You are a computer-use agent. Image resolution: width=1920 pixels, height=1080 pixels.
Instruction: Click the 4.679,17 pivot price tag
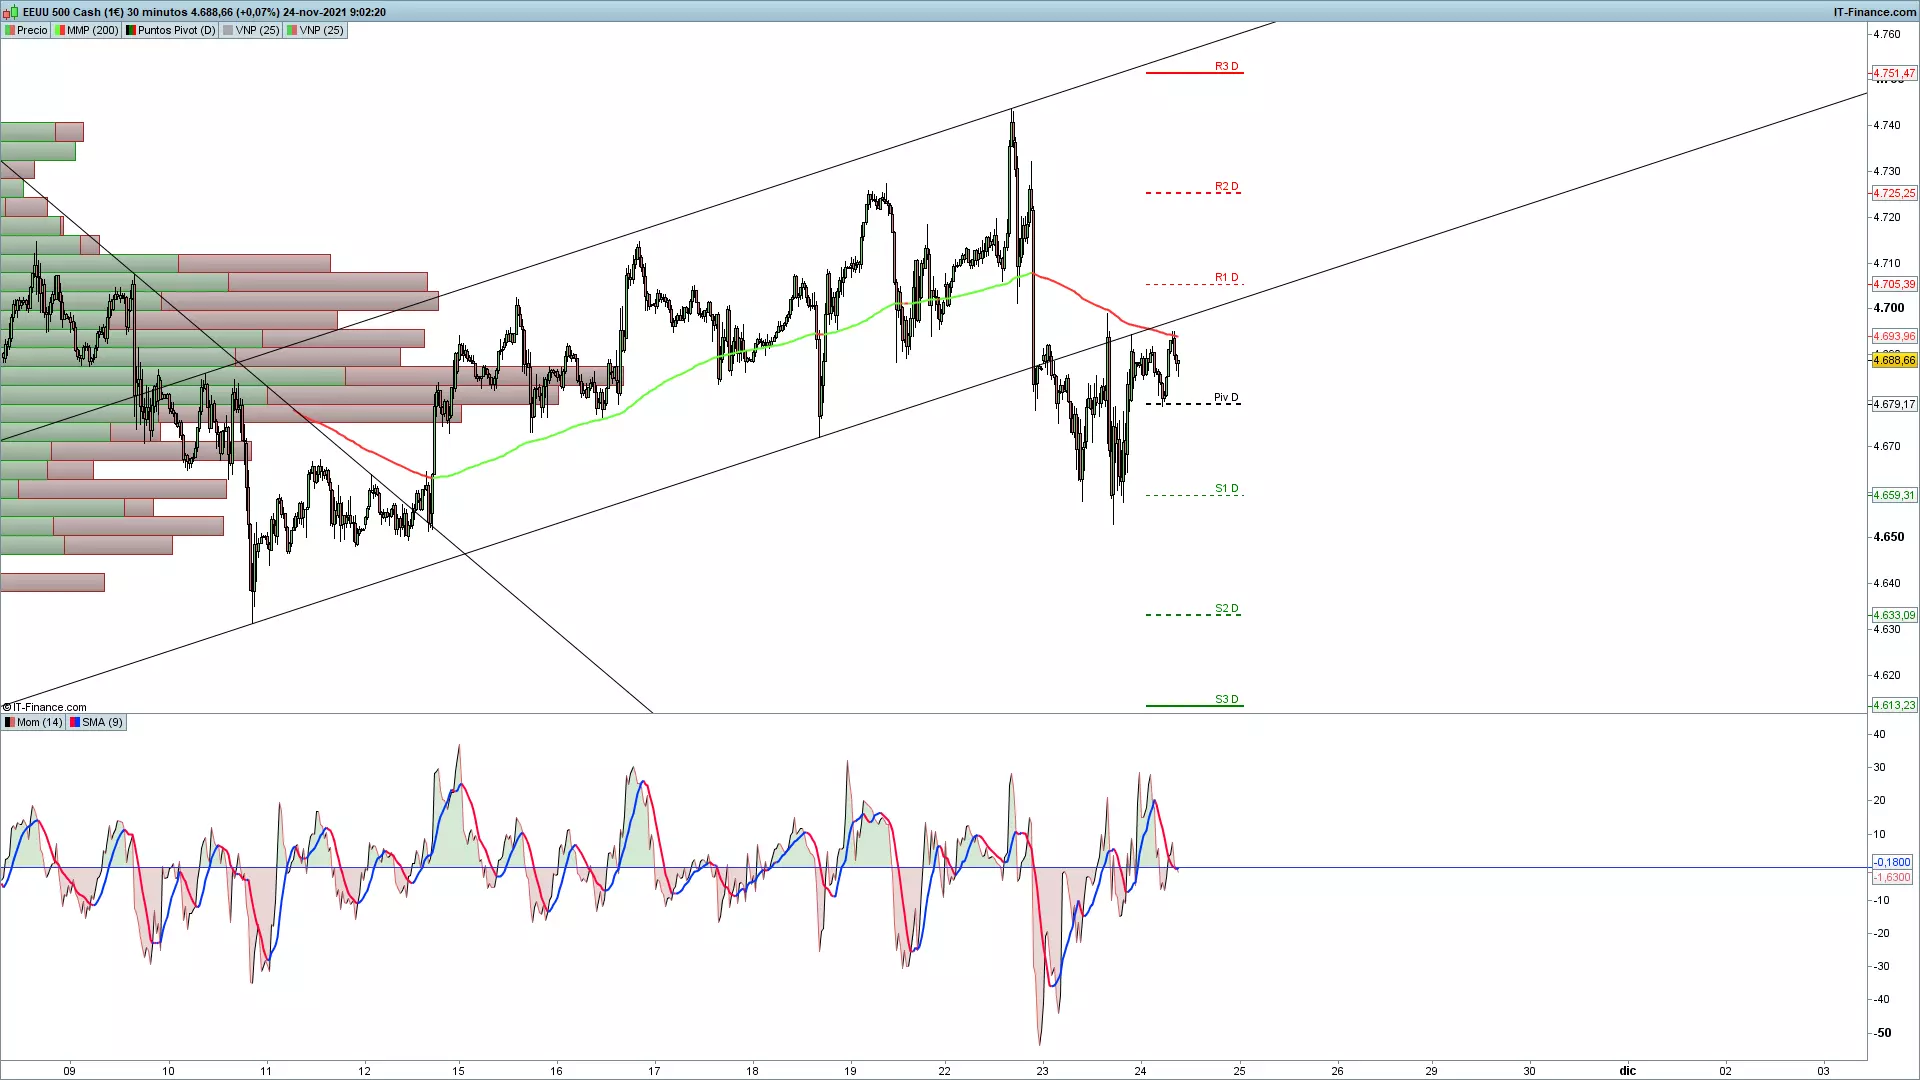click(x=1894, y=404)
